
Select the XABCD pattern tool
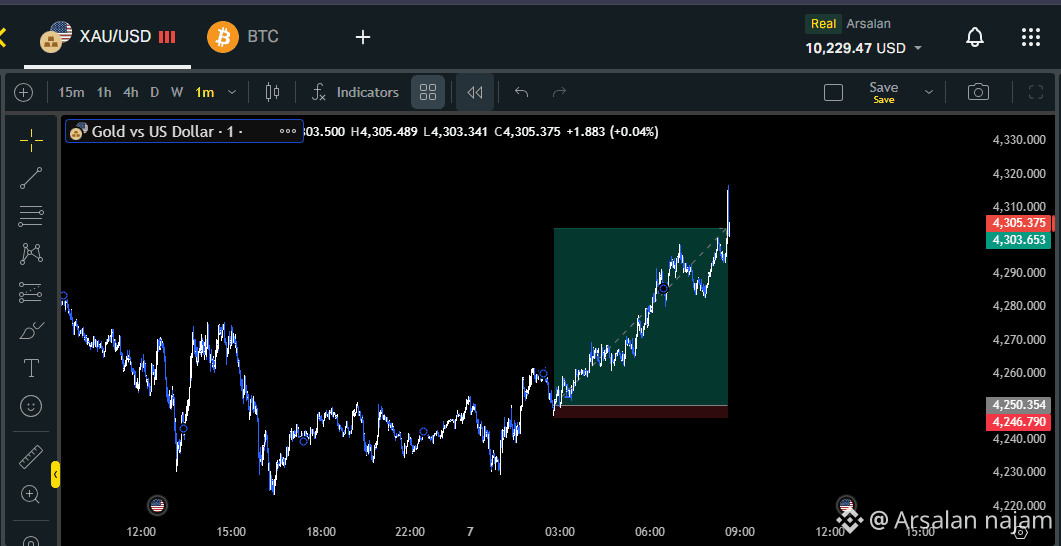point(31,254)
